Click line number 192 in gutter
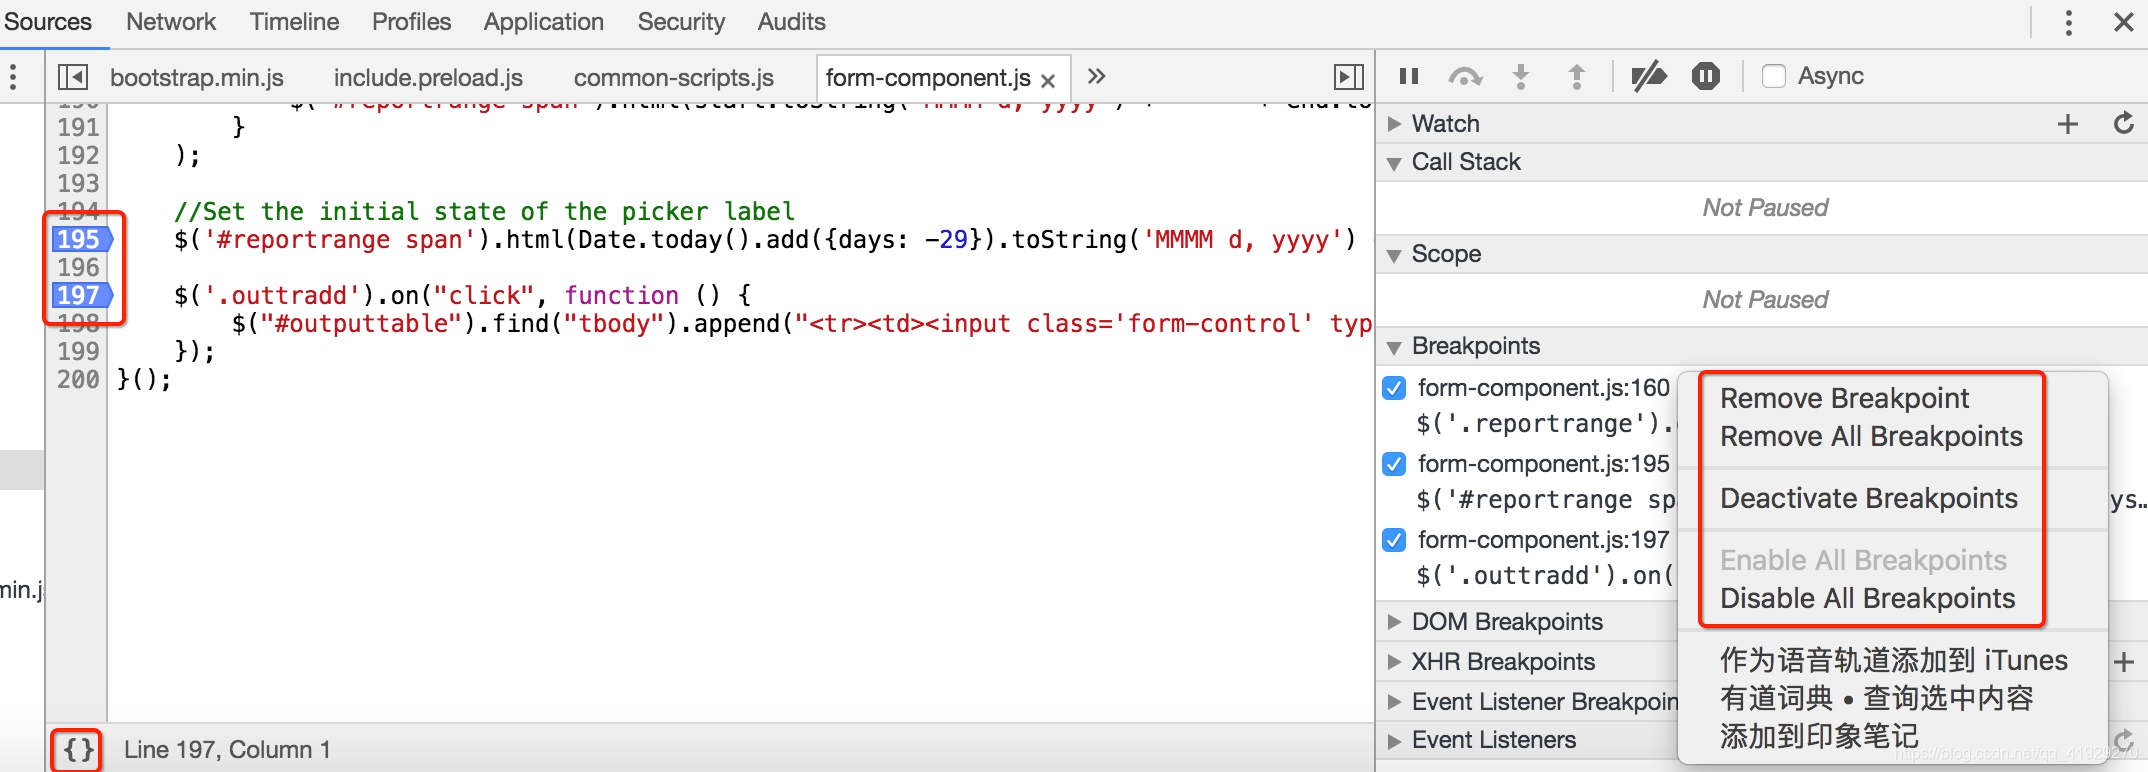Screen dimensions: 2148x772 [78, 155]
